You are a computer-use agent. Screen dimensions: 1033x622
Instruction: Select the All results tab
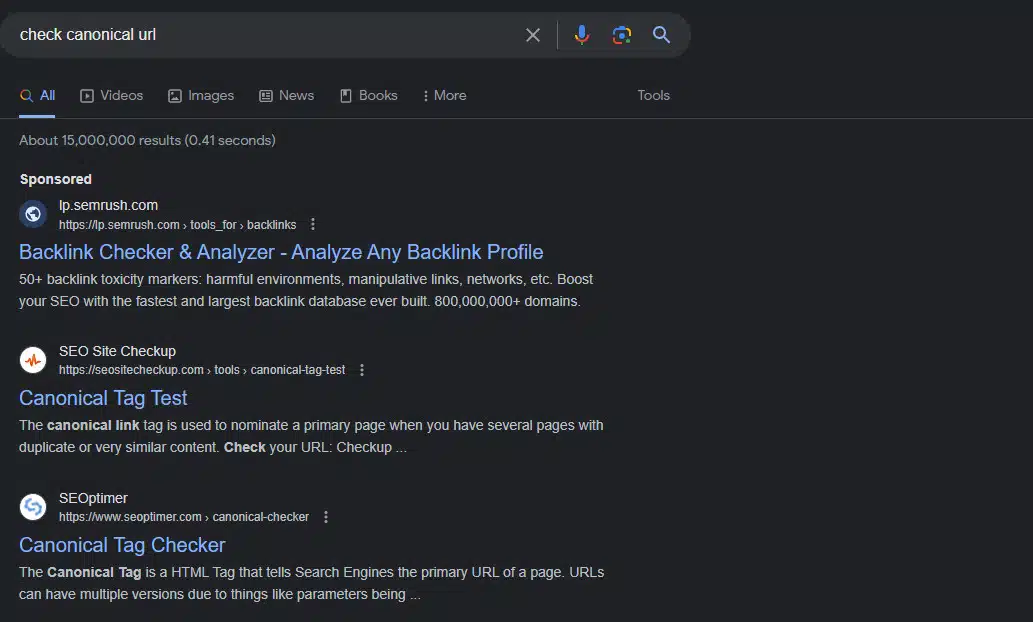(38, 96)
